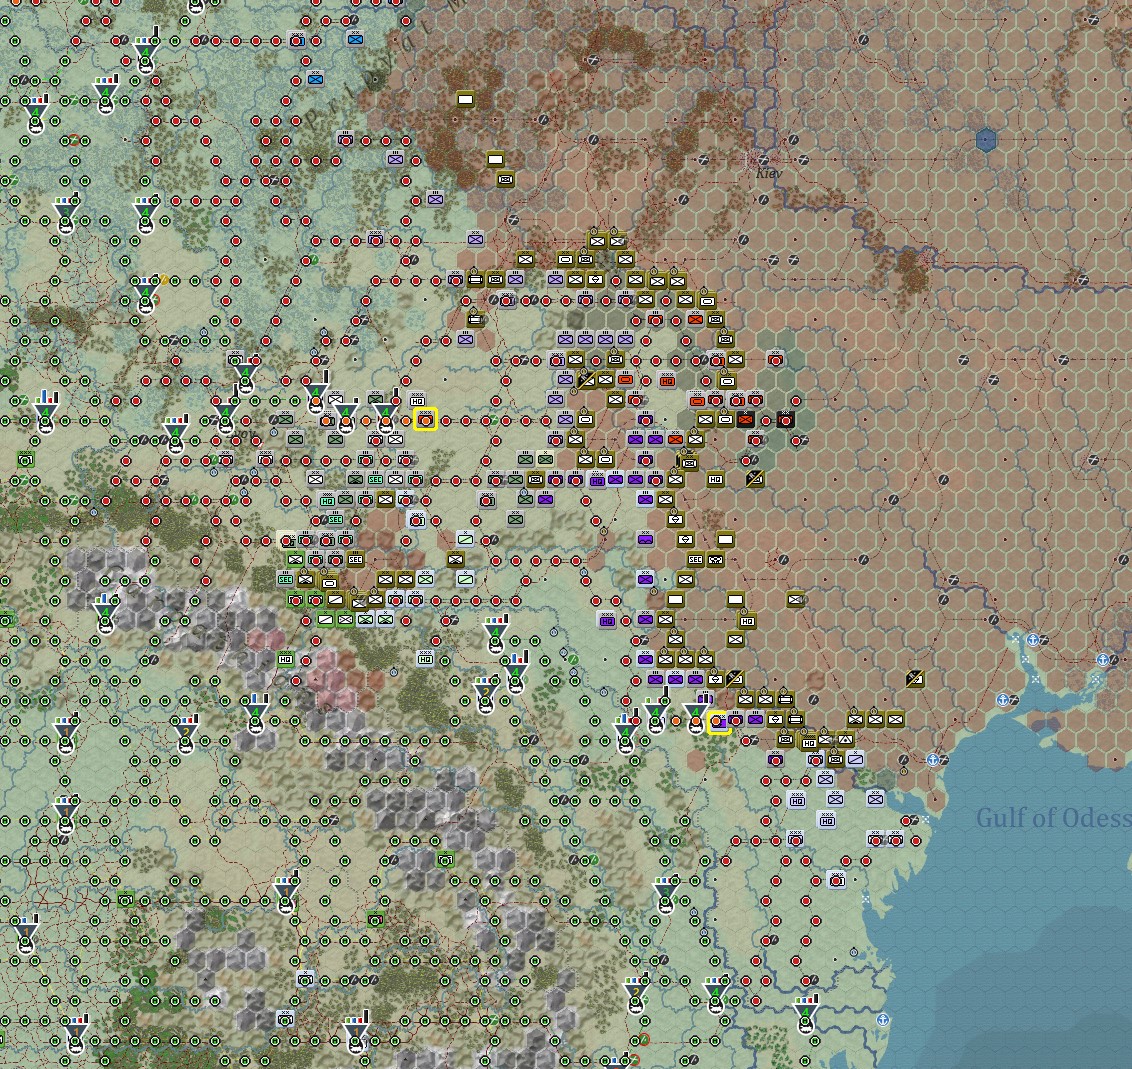Select yellow-highlighted hex with orange rail marker
This screenshot has width=1132, height=1069.
click(x=425, y=419)
